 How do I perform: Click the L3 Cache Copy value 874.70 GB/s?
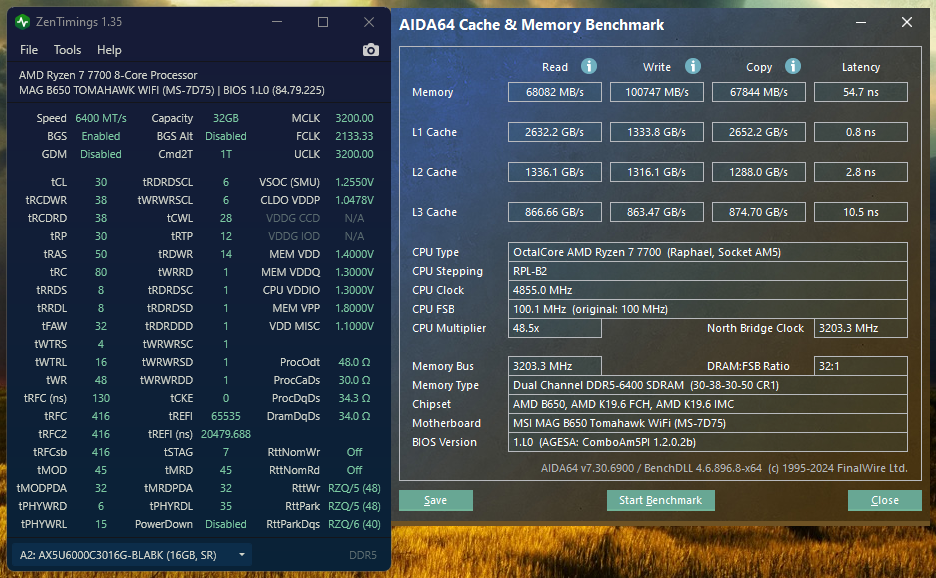click(759, 212)
